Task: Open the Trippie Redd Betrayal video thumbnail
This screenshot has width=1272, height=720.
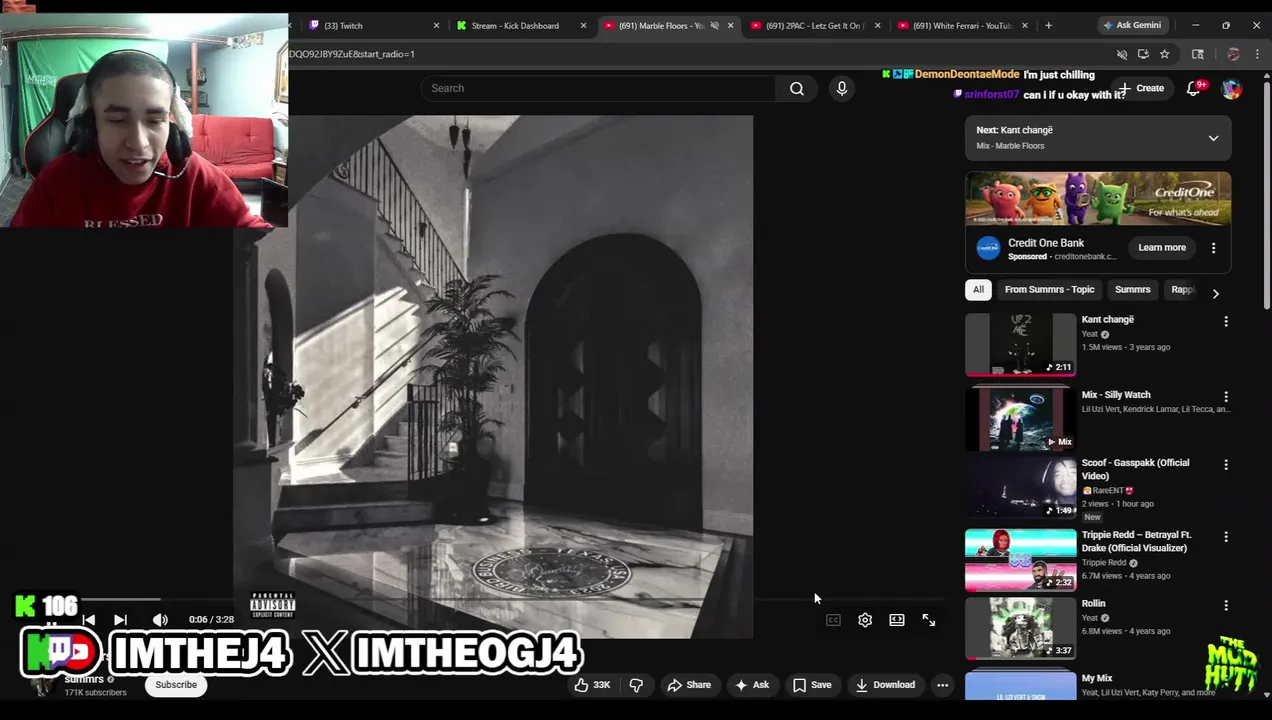Action: [x=1020, y=560]
